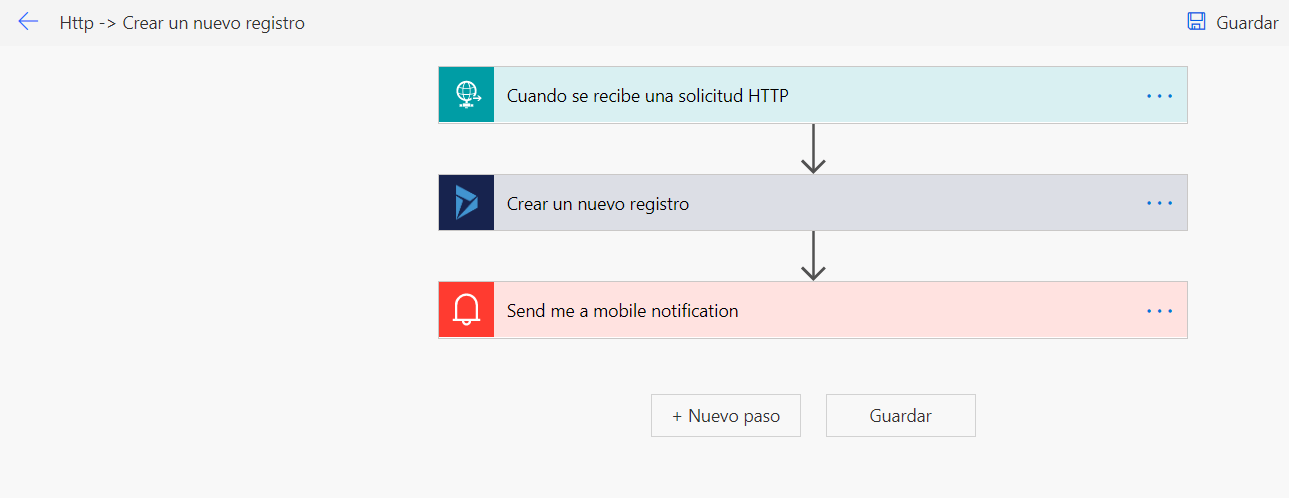Open the HTTP trigger step's ellipsis menu
1289x498 pixels.
1159,96
